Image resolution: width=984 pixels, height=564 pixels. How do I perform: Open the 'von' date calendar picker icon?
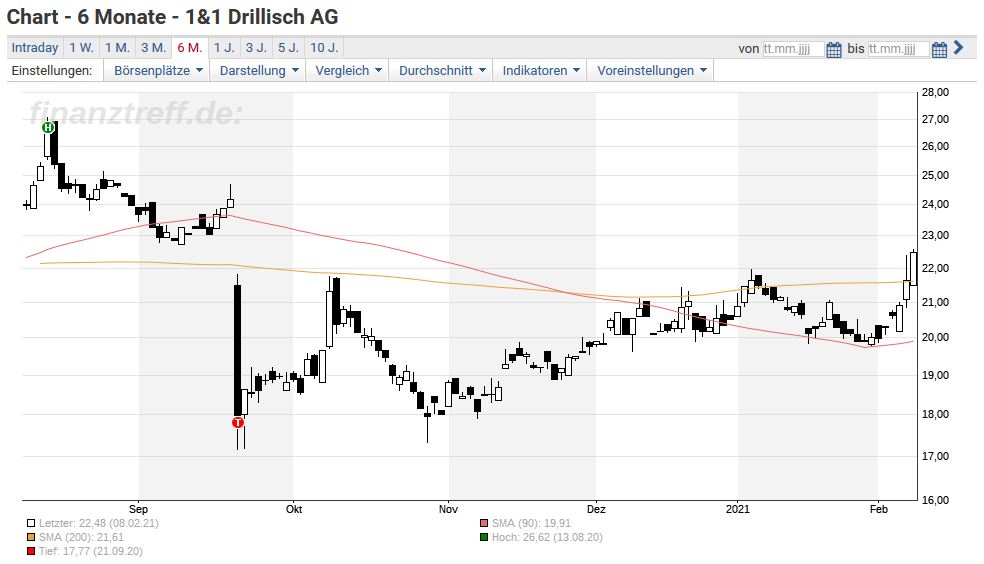point(833,50)
